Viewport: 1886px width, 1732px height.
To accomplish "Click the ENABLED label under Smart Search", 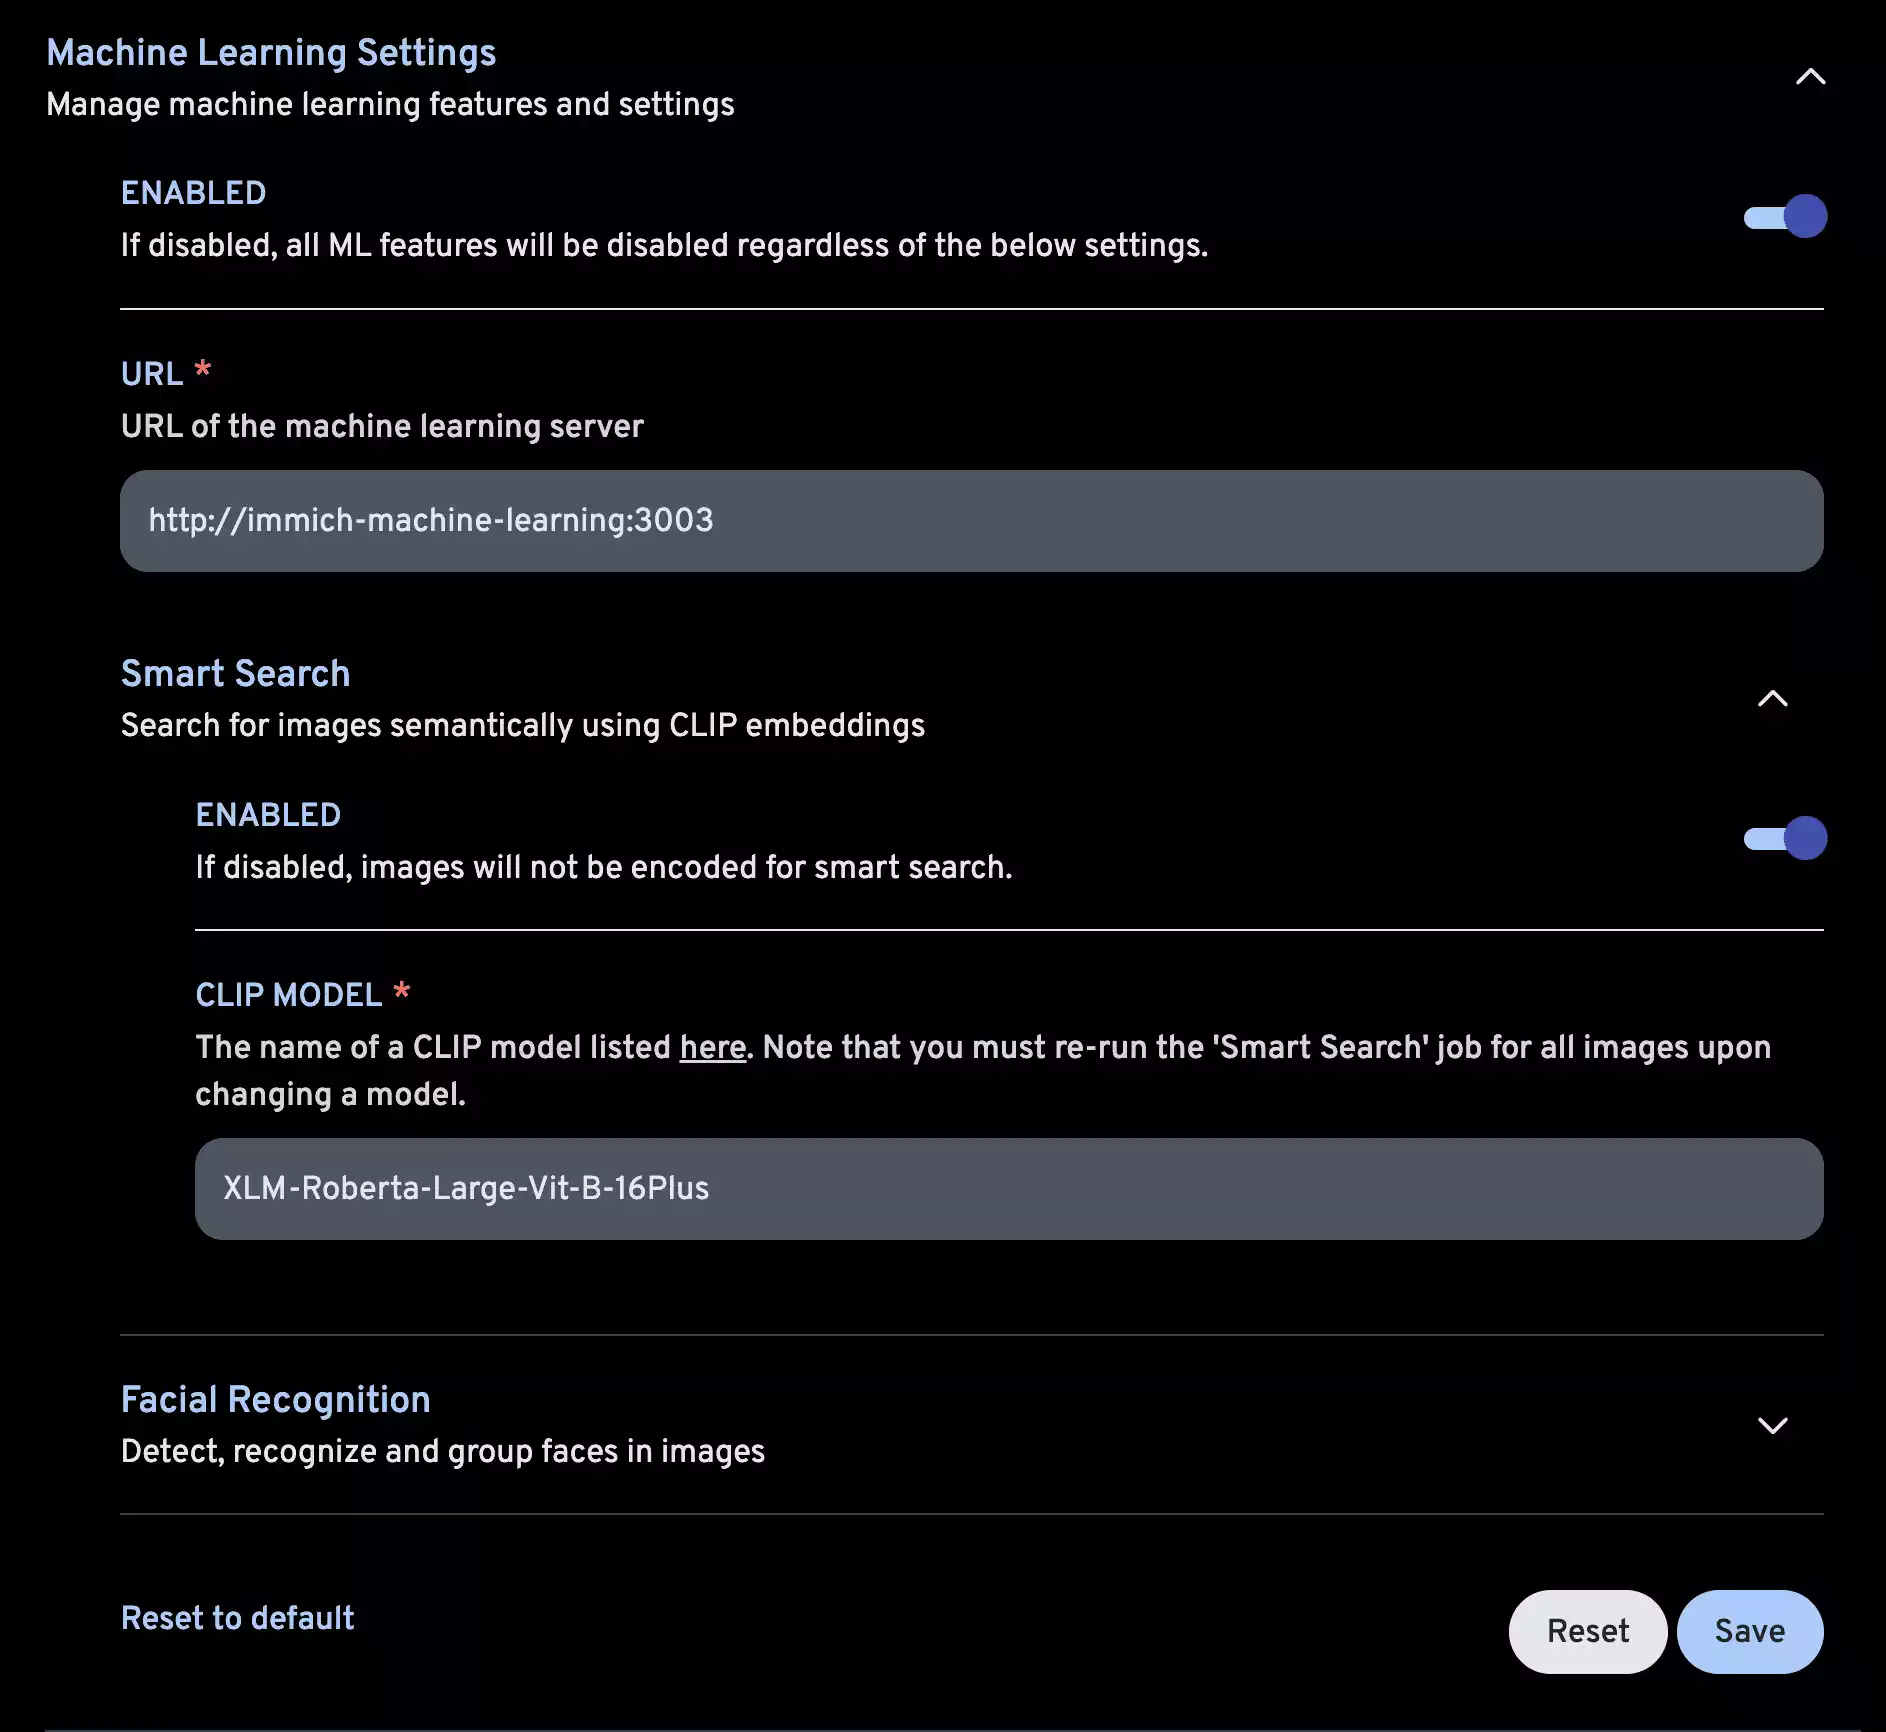I will point(268,815).
